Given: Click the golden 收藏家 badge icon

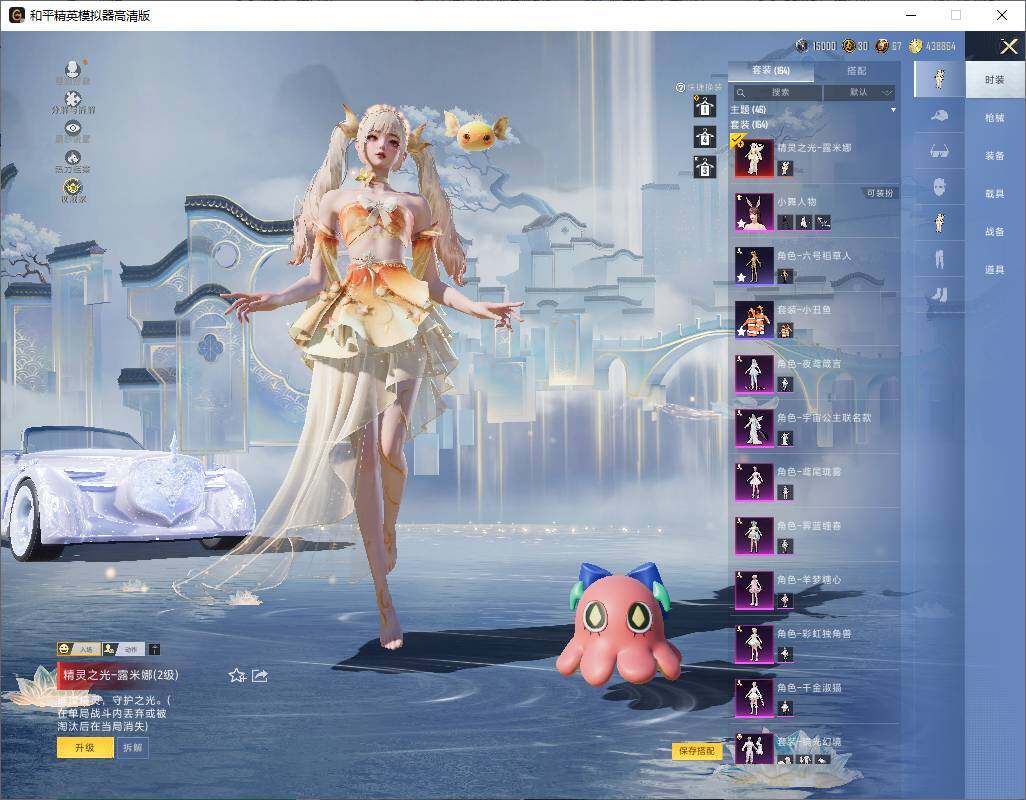Looking at the screenshot, I should 73,188.
